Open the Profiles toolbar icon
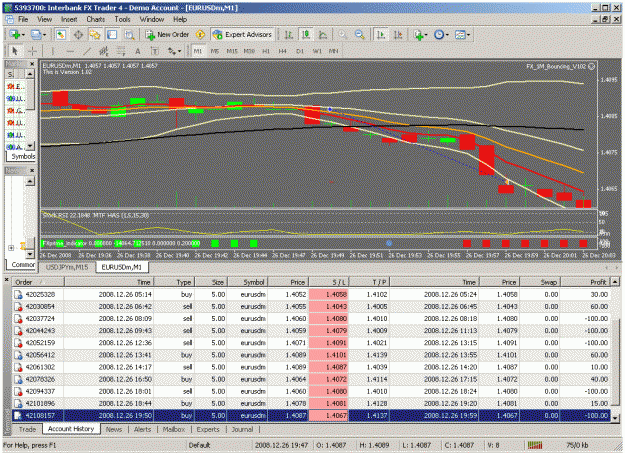 point(36,35)
